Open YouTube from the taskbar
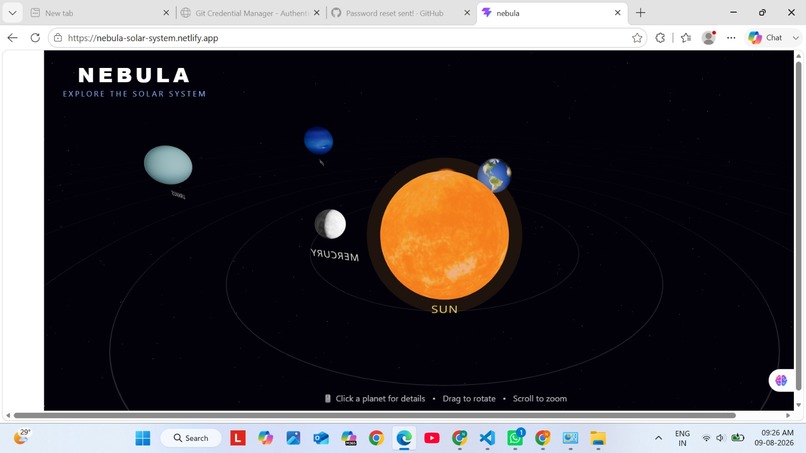The image size is (806, 453). point(432,438)
